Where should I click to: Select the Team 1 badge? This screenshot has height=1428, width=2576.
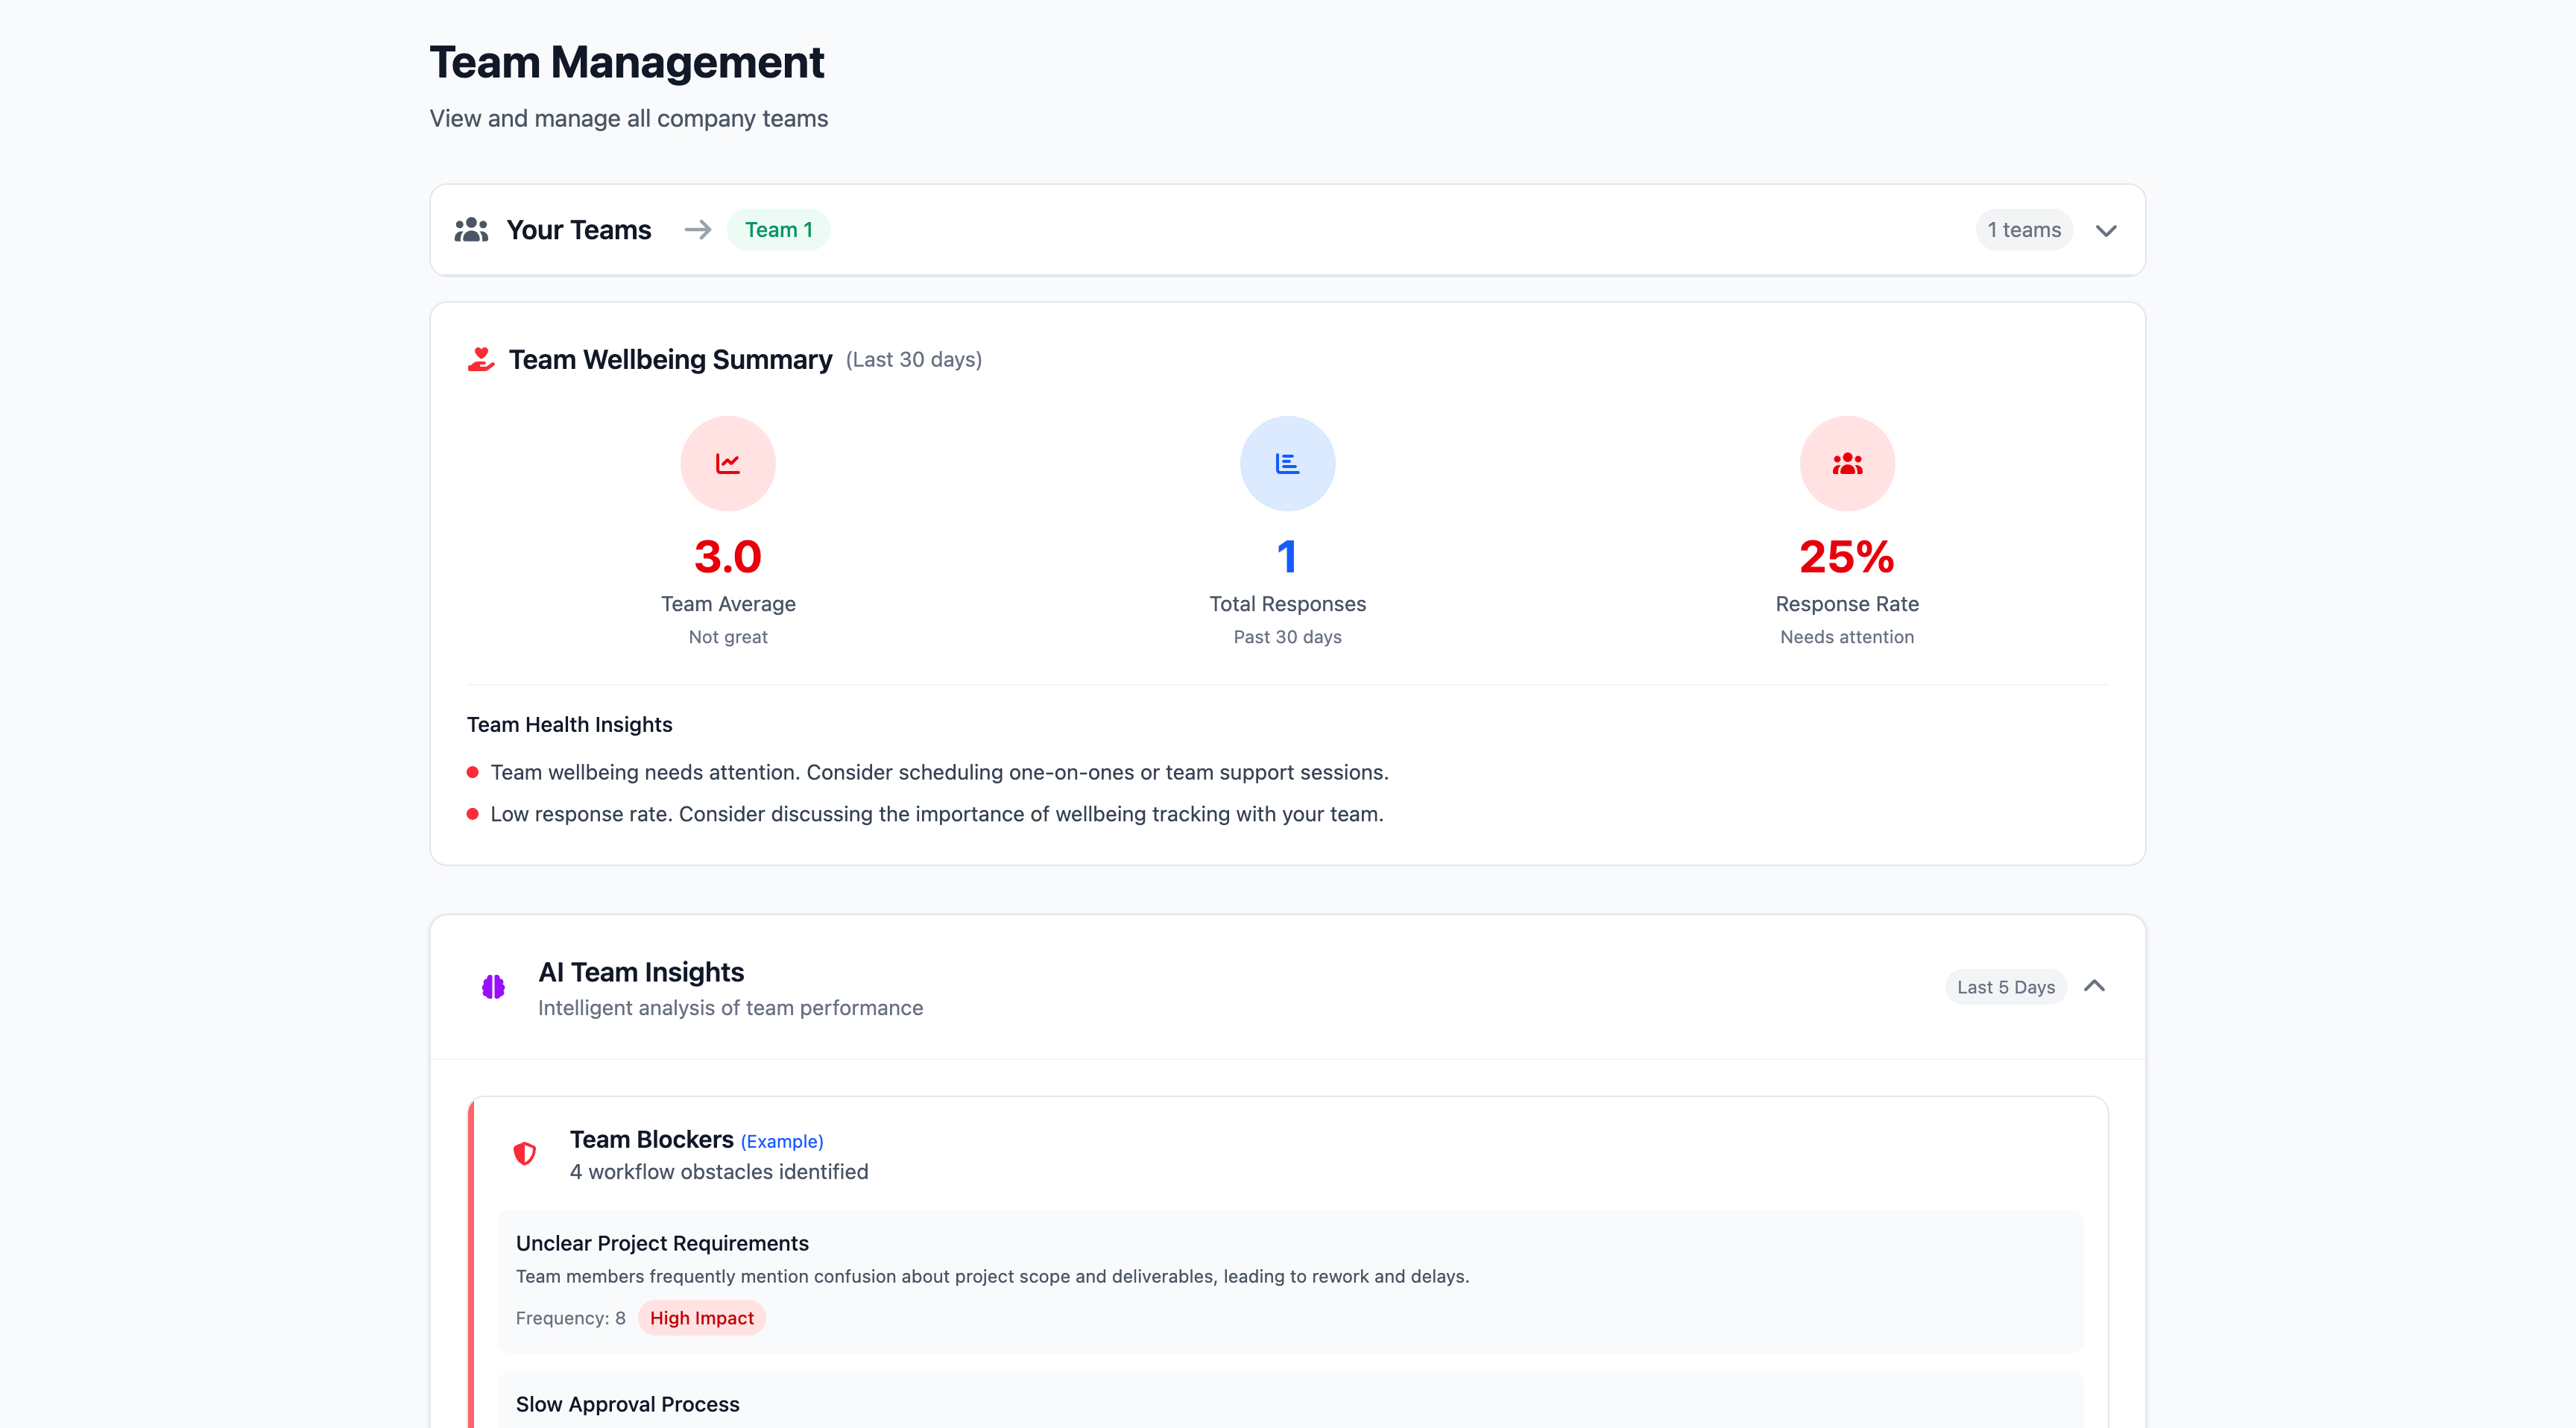[x=778, y=230]
